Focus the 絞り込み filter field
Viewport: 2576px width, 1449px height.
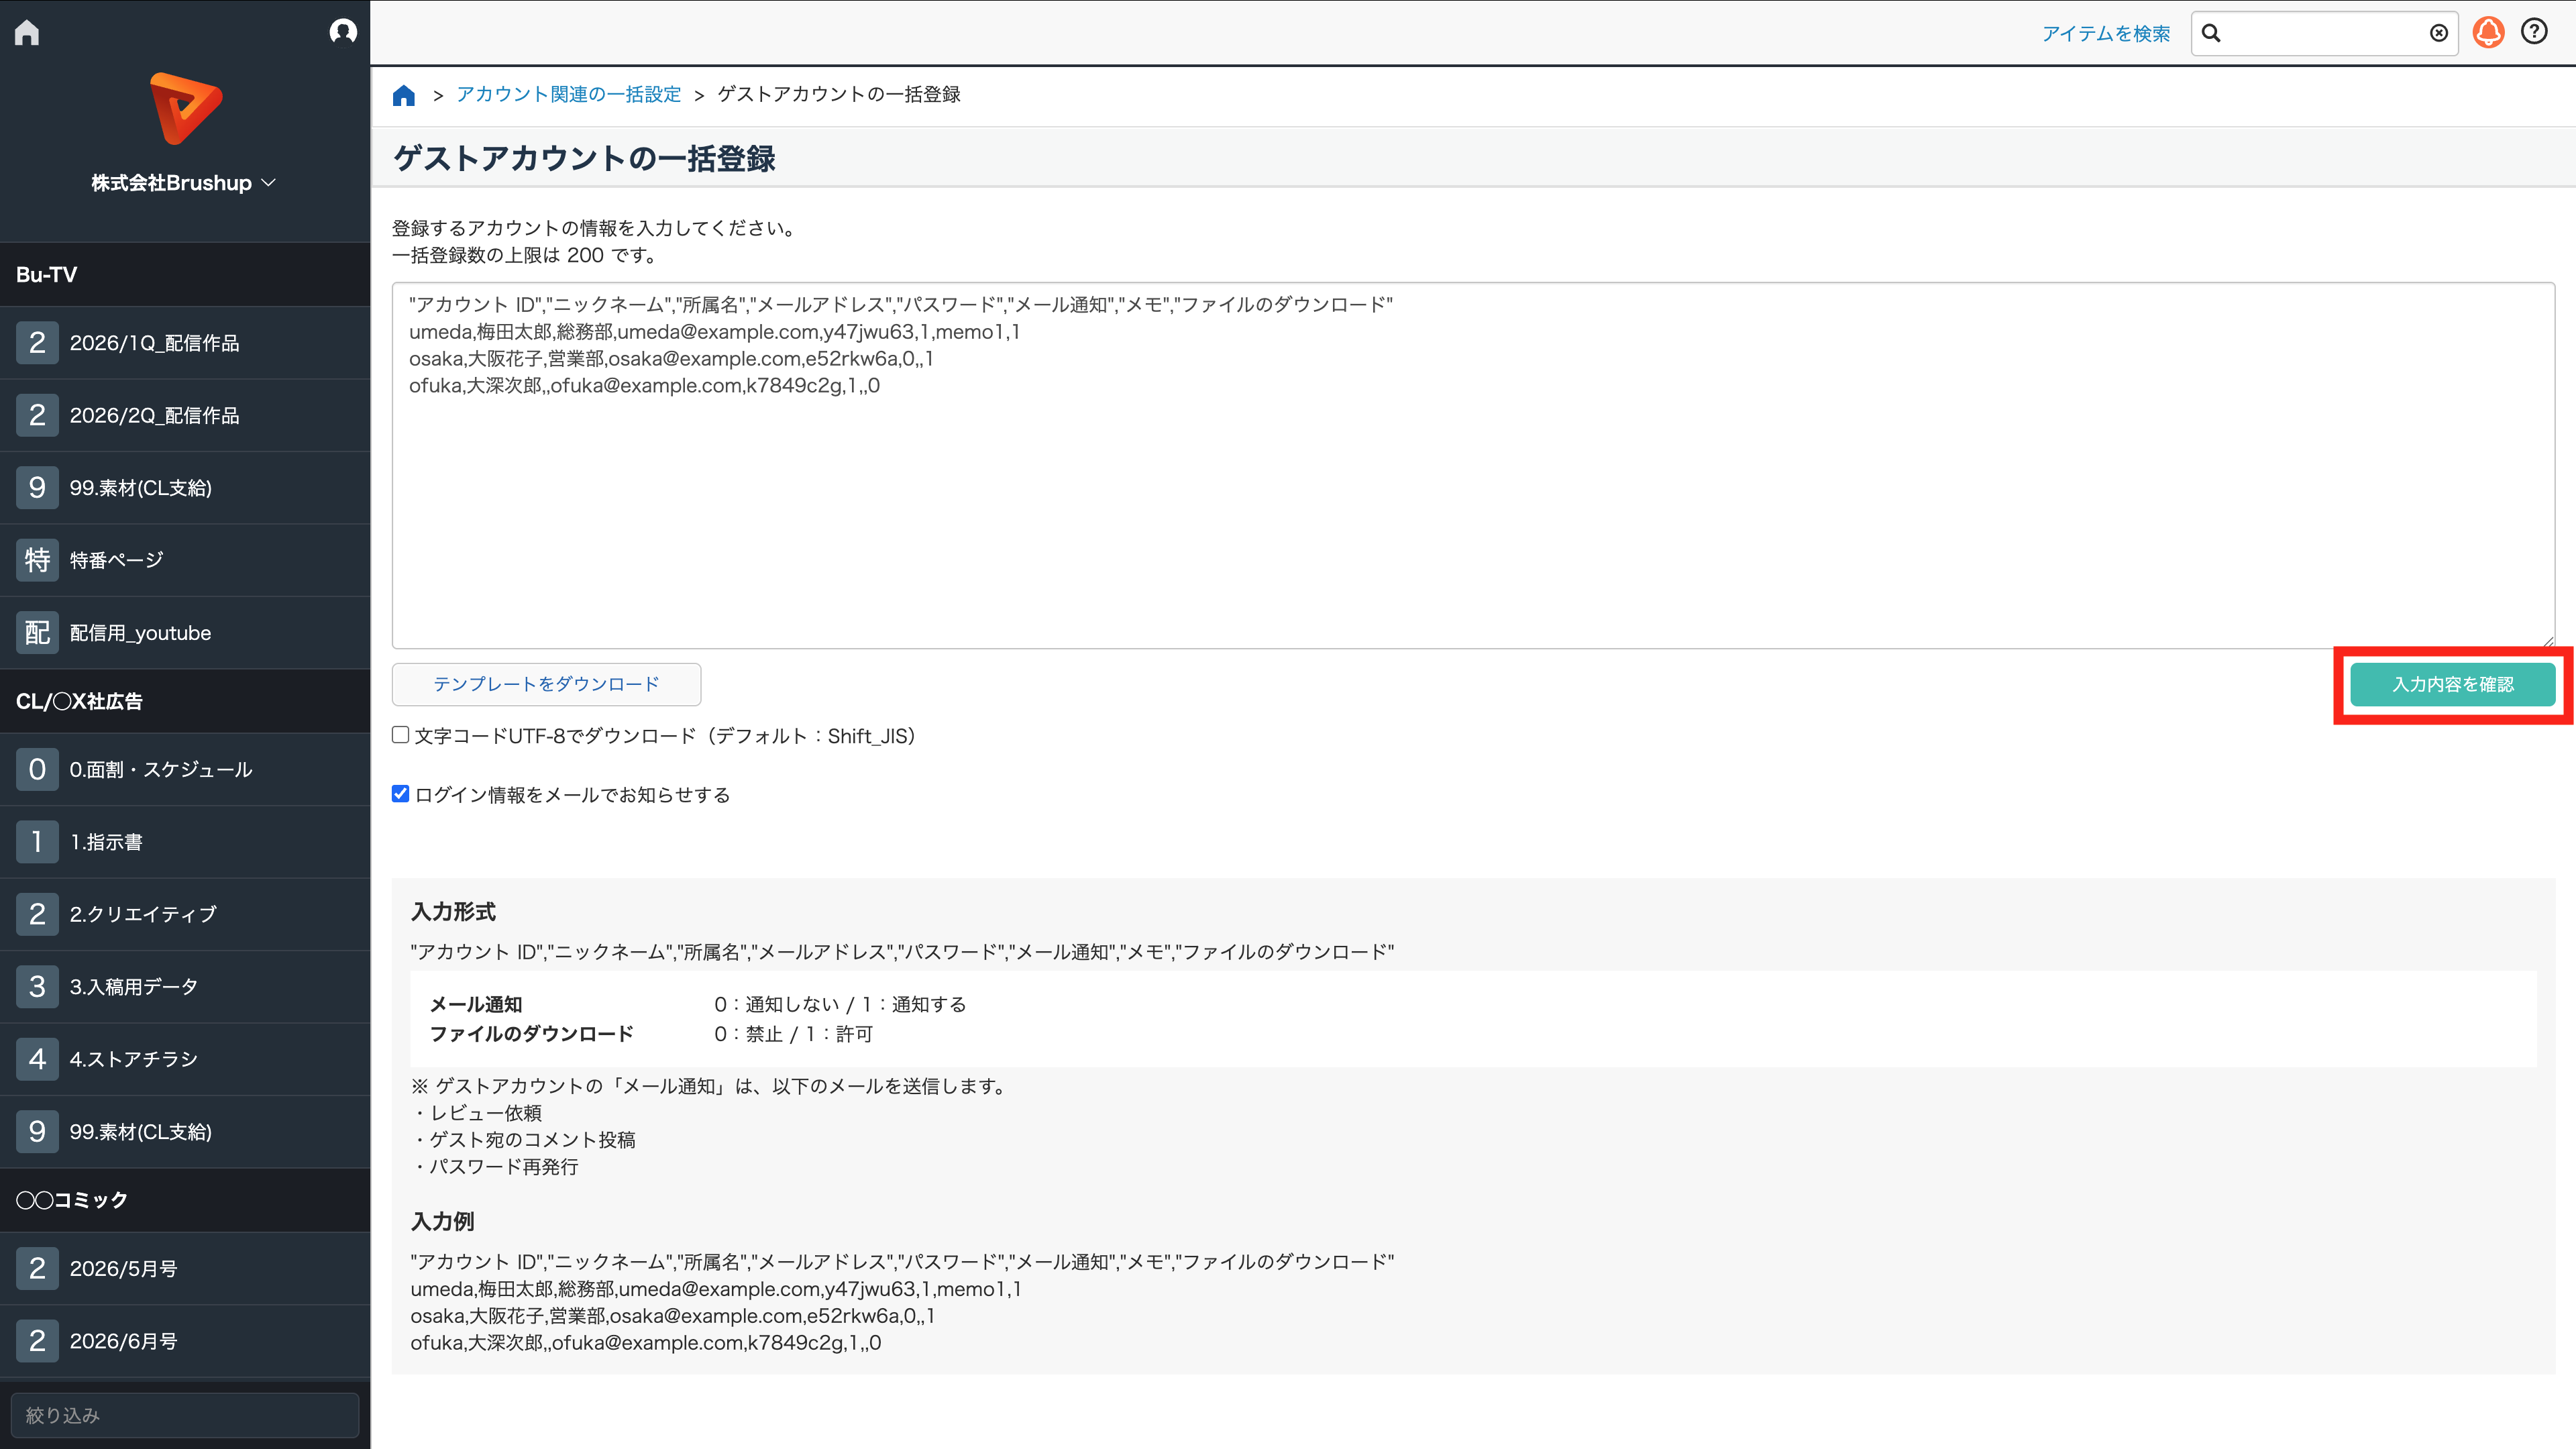pyautogui.click(x=185, y=1415)
